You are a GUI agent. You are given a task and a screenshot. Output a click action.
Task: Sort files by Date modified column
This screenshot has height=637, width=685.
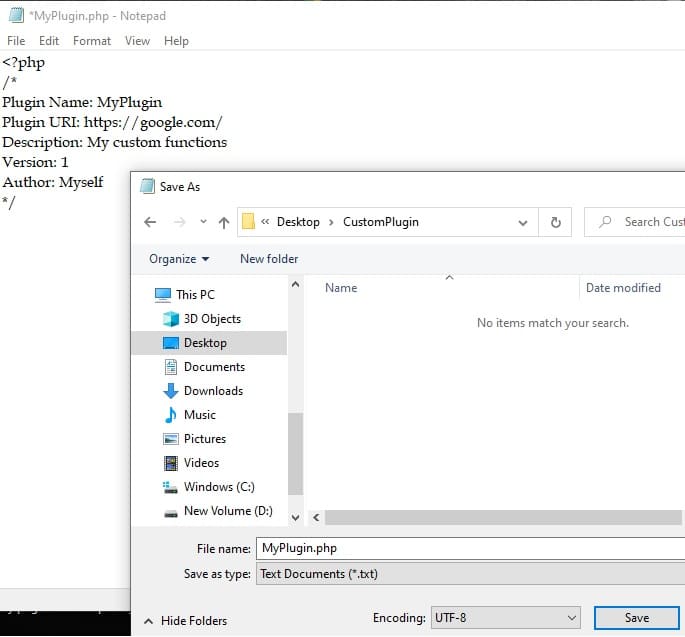pos(623,288)
